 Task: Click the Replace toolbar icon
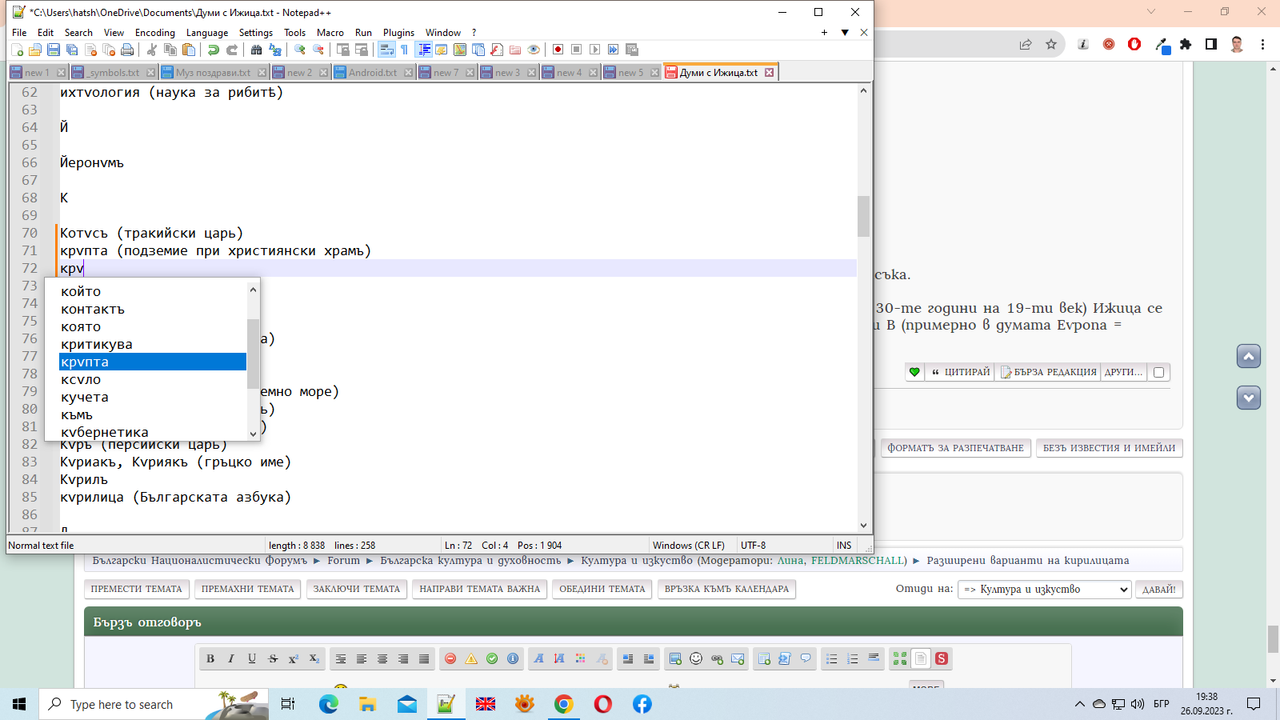[275, 50]
